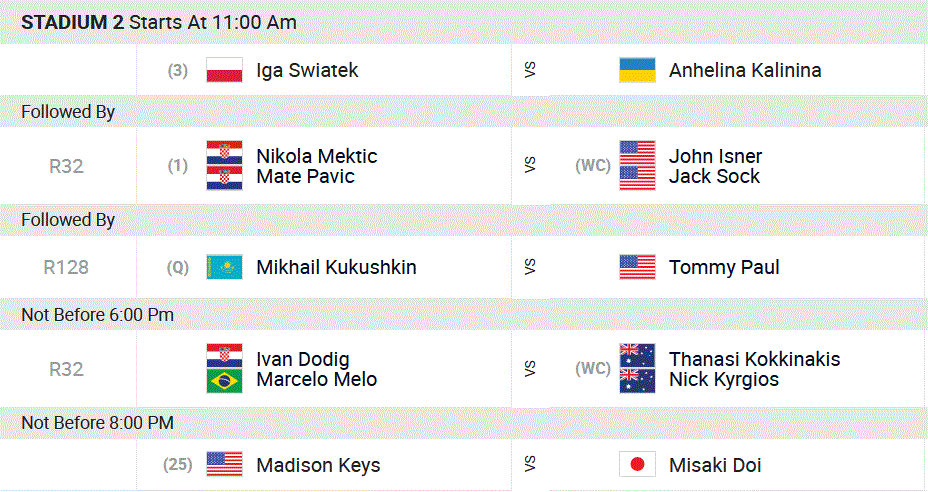
Task: Click the Poland flag beside Iga Swiatek
Action: click(224, 70)
